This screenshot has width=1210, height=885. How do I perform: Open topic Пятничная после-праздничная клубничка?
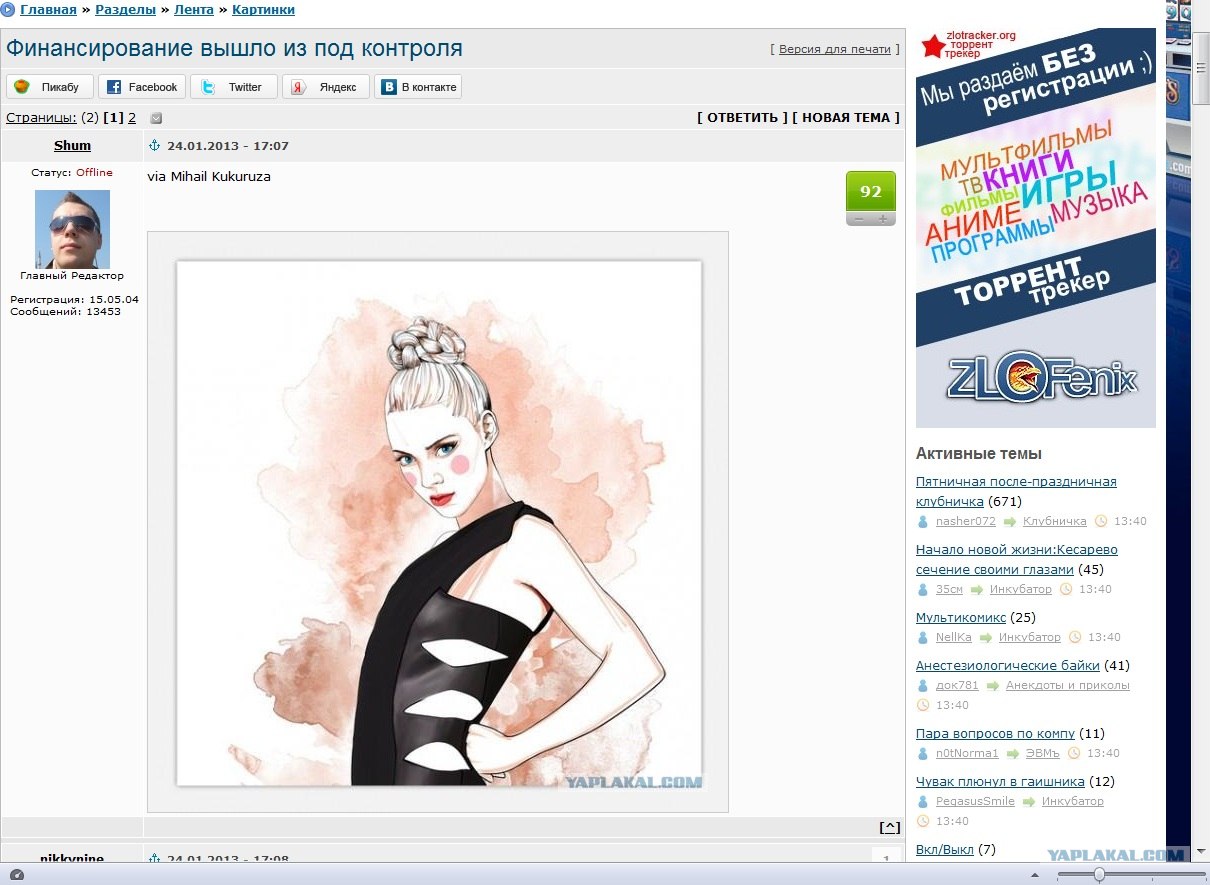[1016, 491]
